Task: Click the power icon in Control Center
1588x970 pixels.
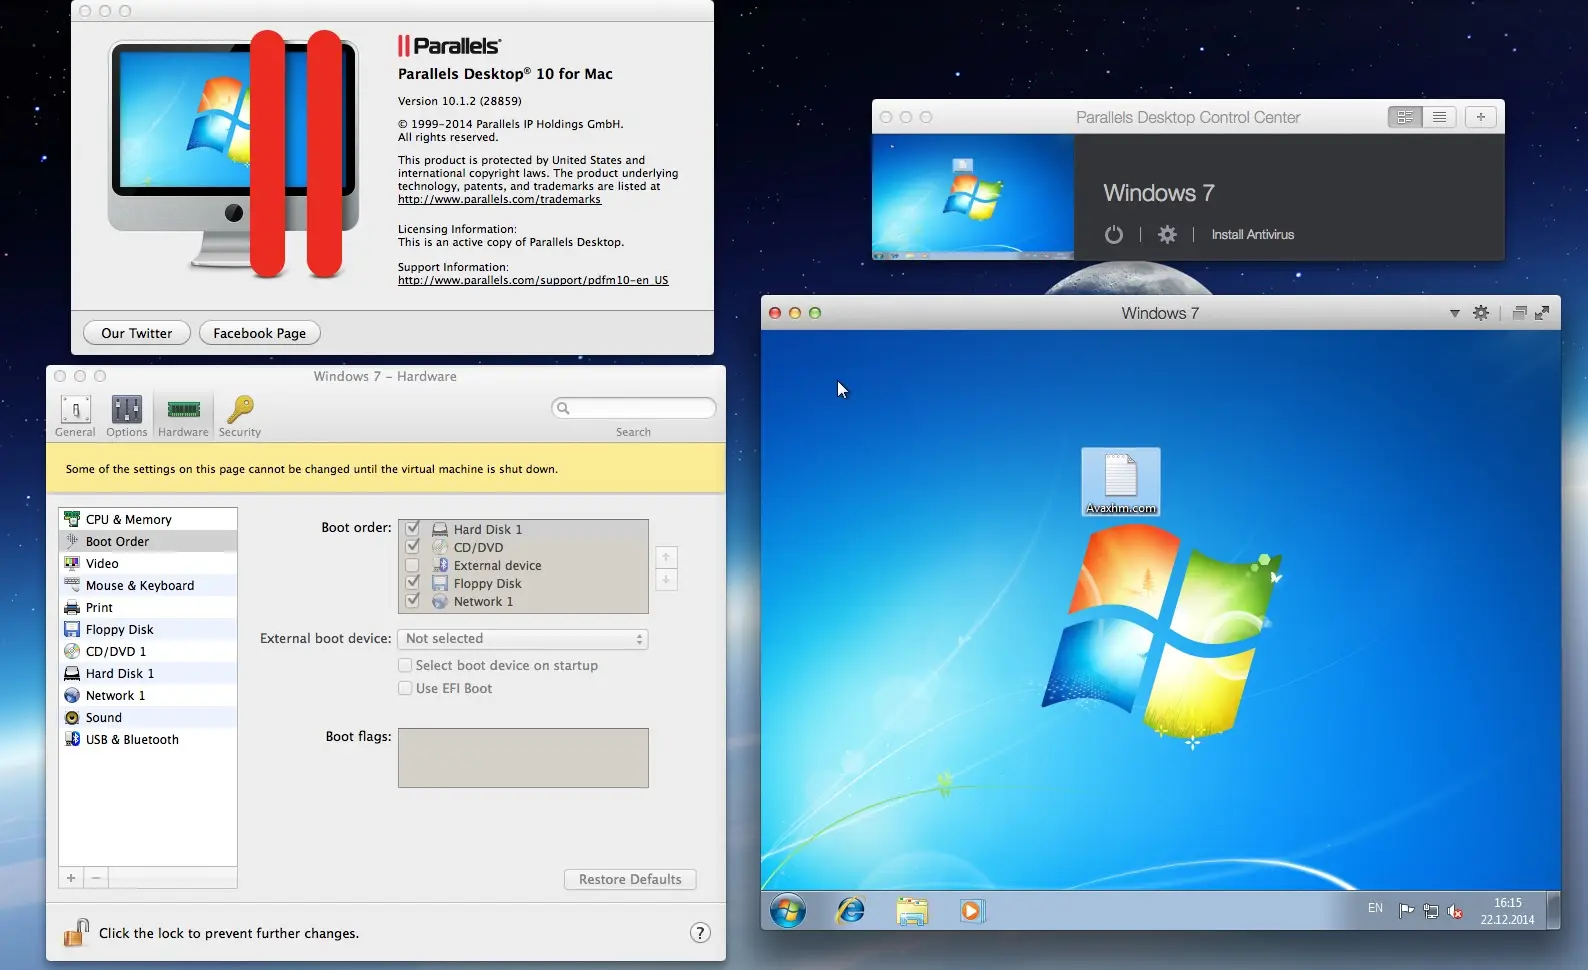Action: (1114, 234)
